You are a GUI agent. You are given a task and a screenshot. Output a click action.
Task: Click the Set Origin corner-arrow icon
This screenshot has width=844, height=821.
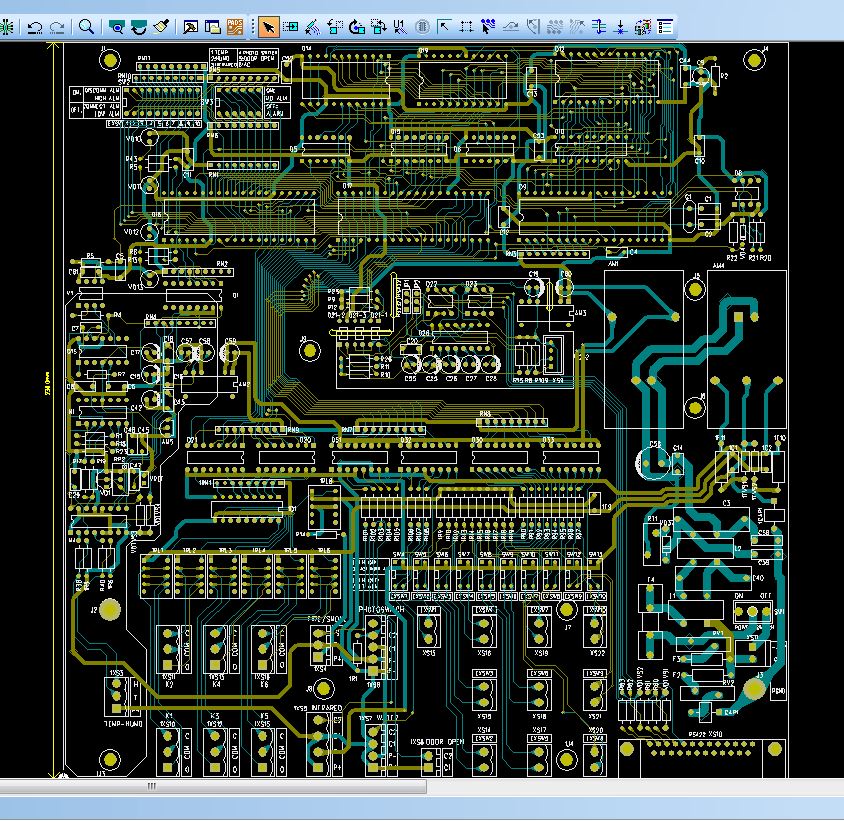(x=444, y=26)
